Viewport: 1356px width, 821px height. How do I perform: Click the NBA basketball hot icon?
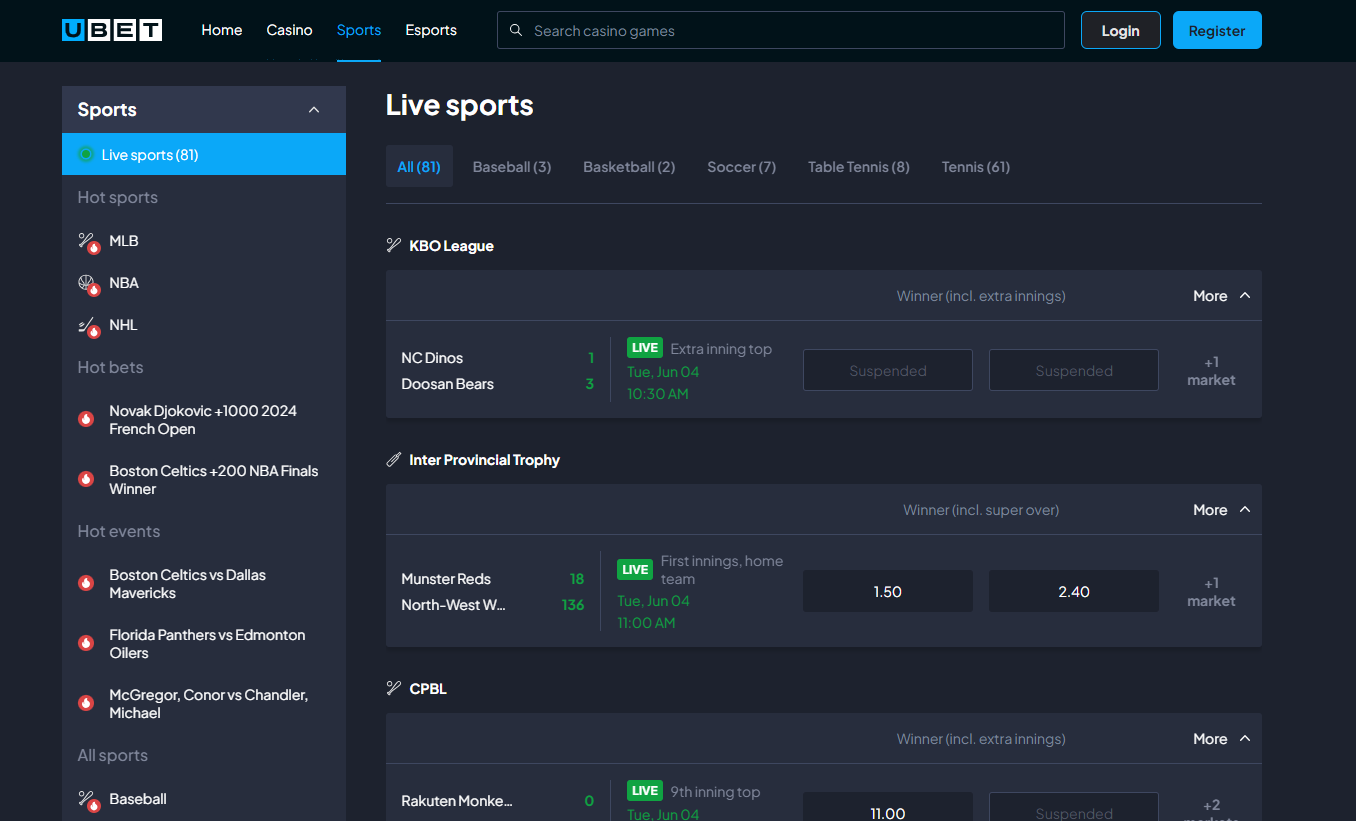click(89, 284)
